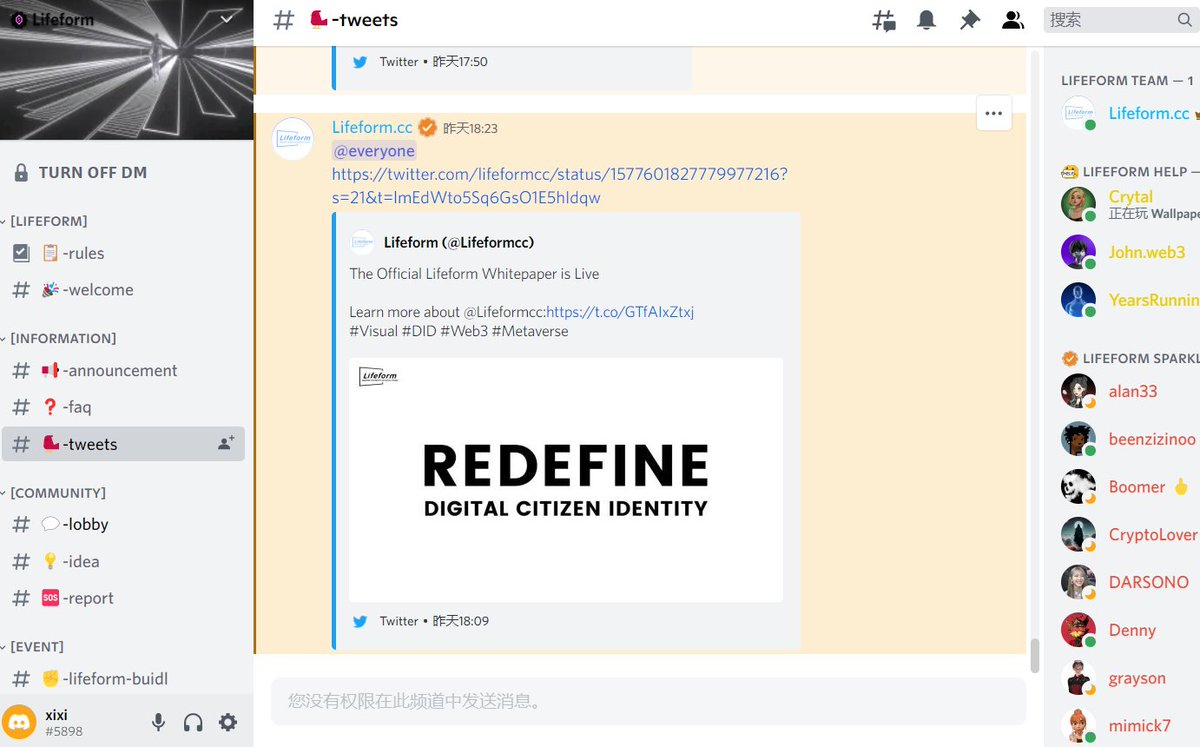Screen dimensions: 1200x747
Task: Click the @everyone mention
Action: tap(374, 151)
